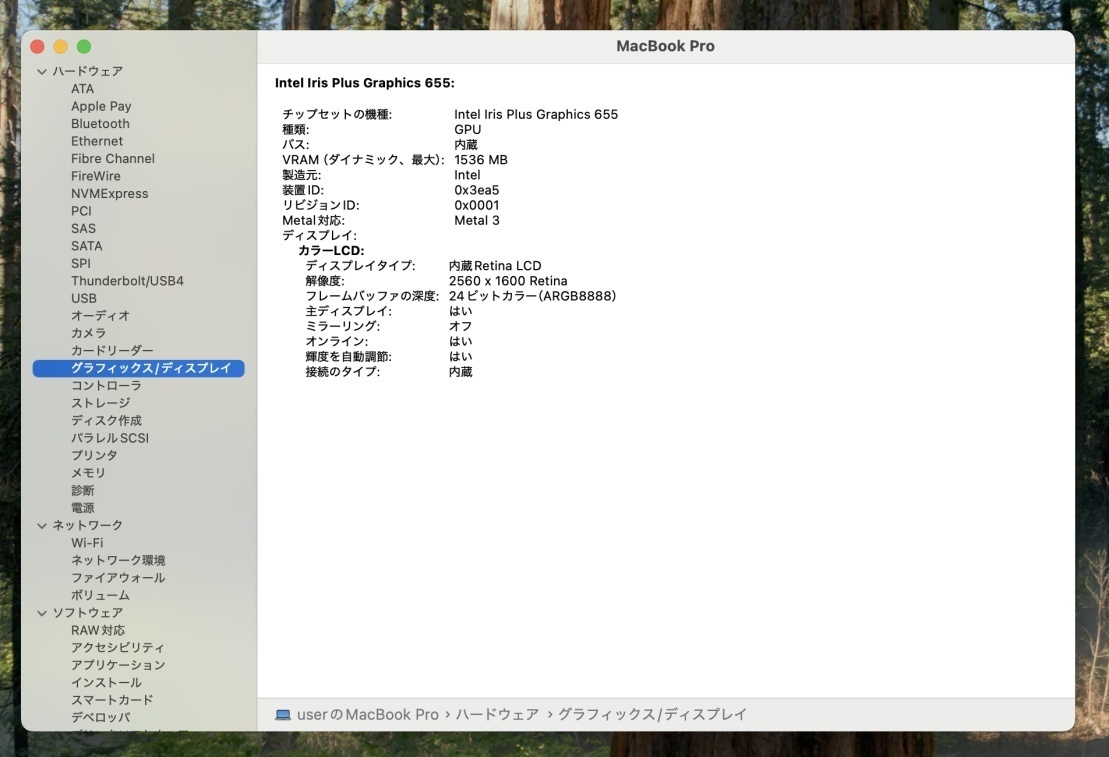Select ATA in the sidebar

point(82,88)
